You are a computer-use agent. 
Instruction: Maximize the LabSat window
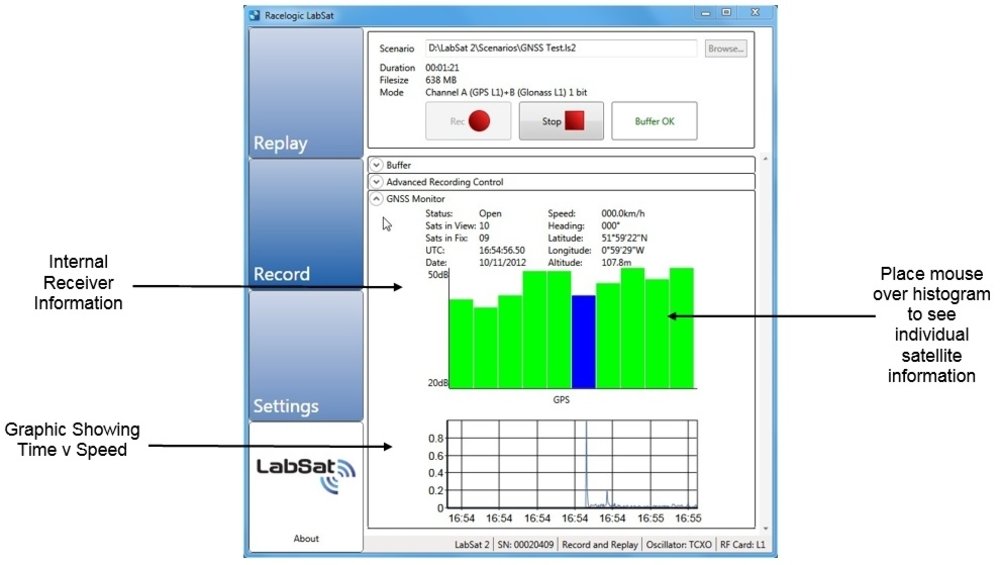coord(726,13)
